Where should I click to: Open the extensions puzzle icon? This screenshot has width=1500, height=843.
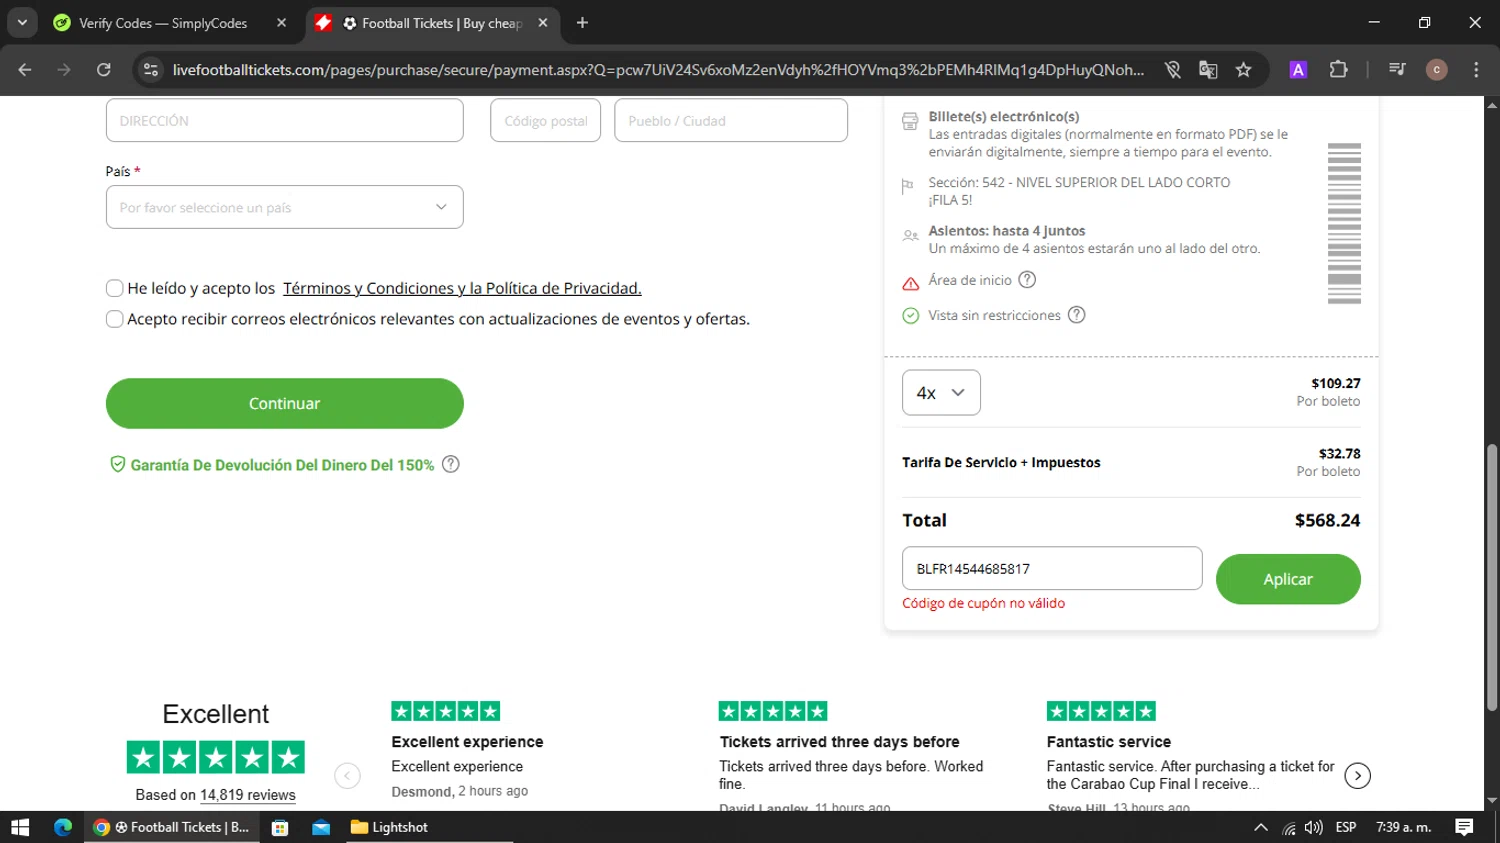pos(1338,69)
